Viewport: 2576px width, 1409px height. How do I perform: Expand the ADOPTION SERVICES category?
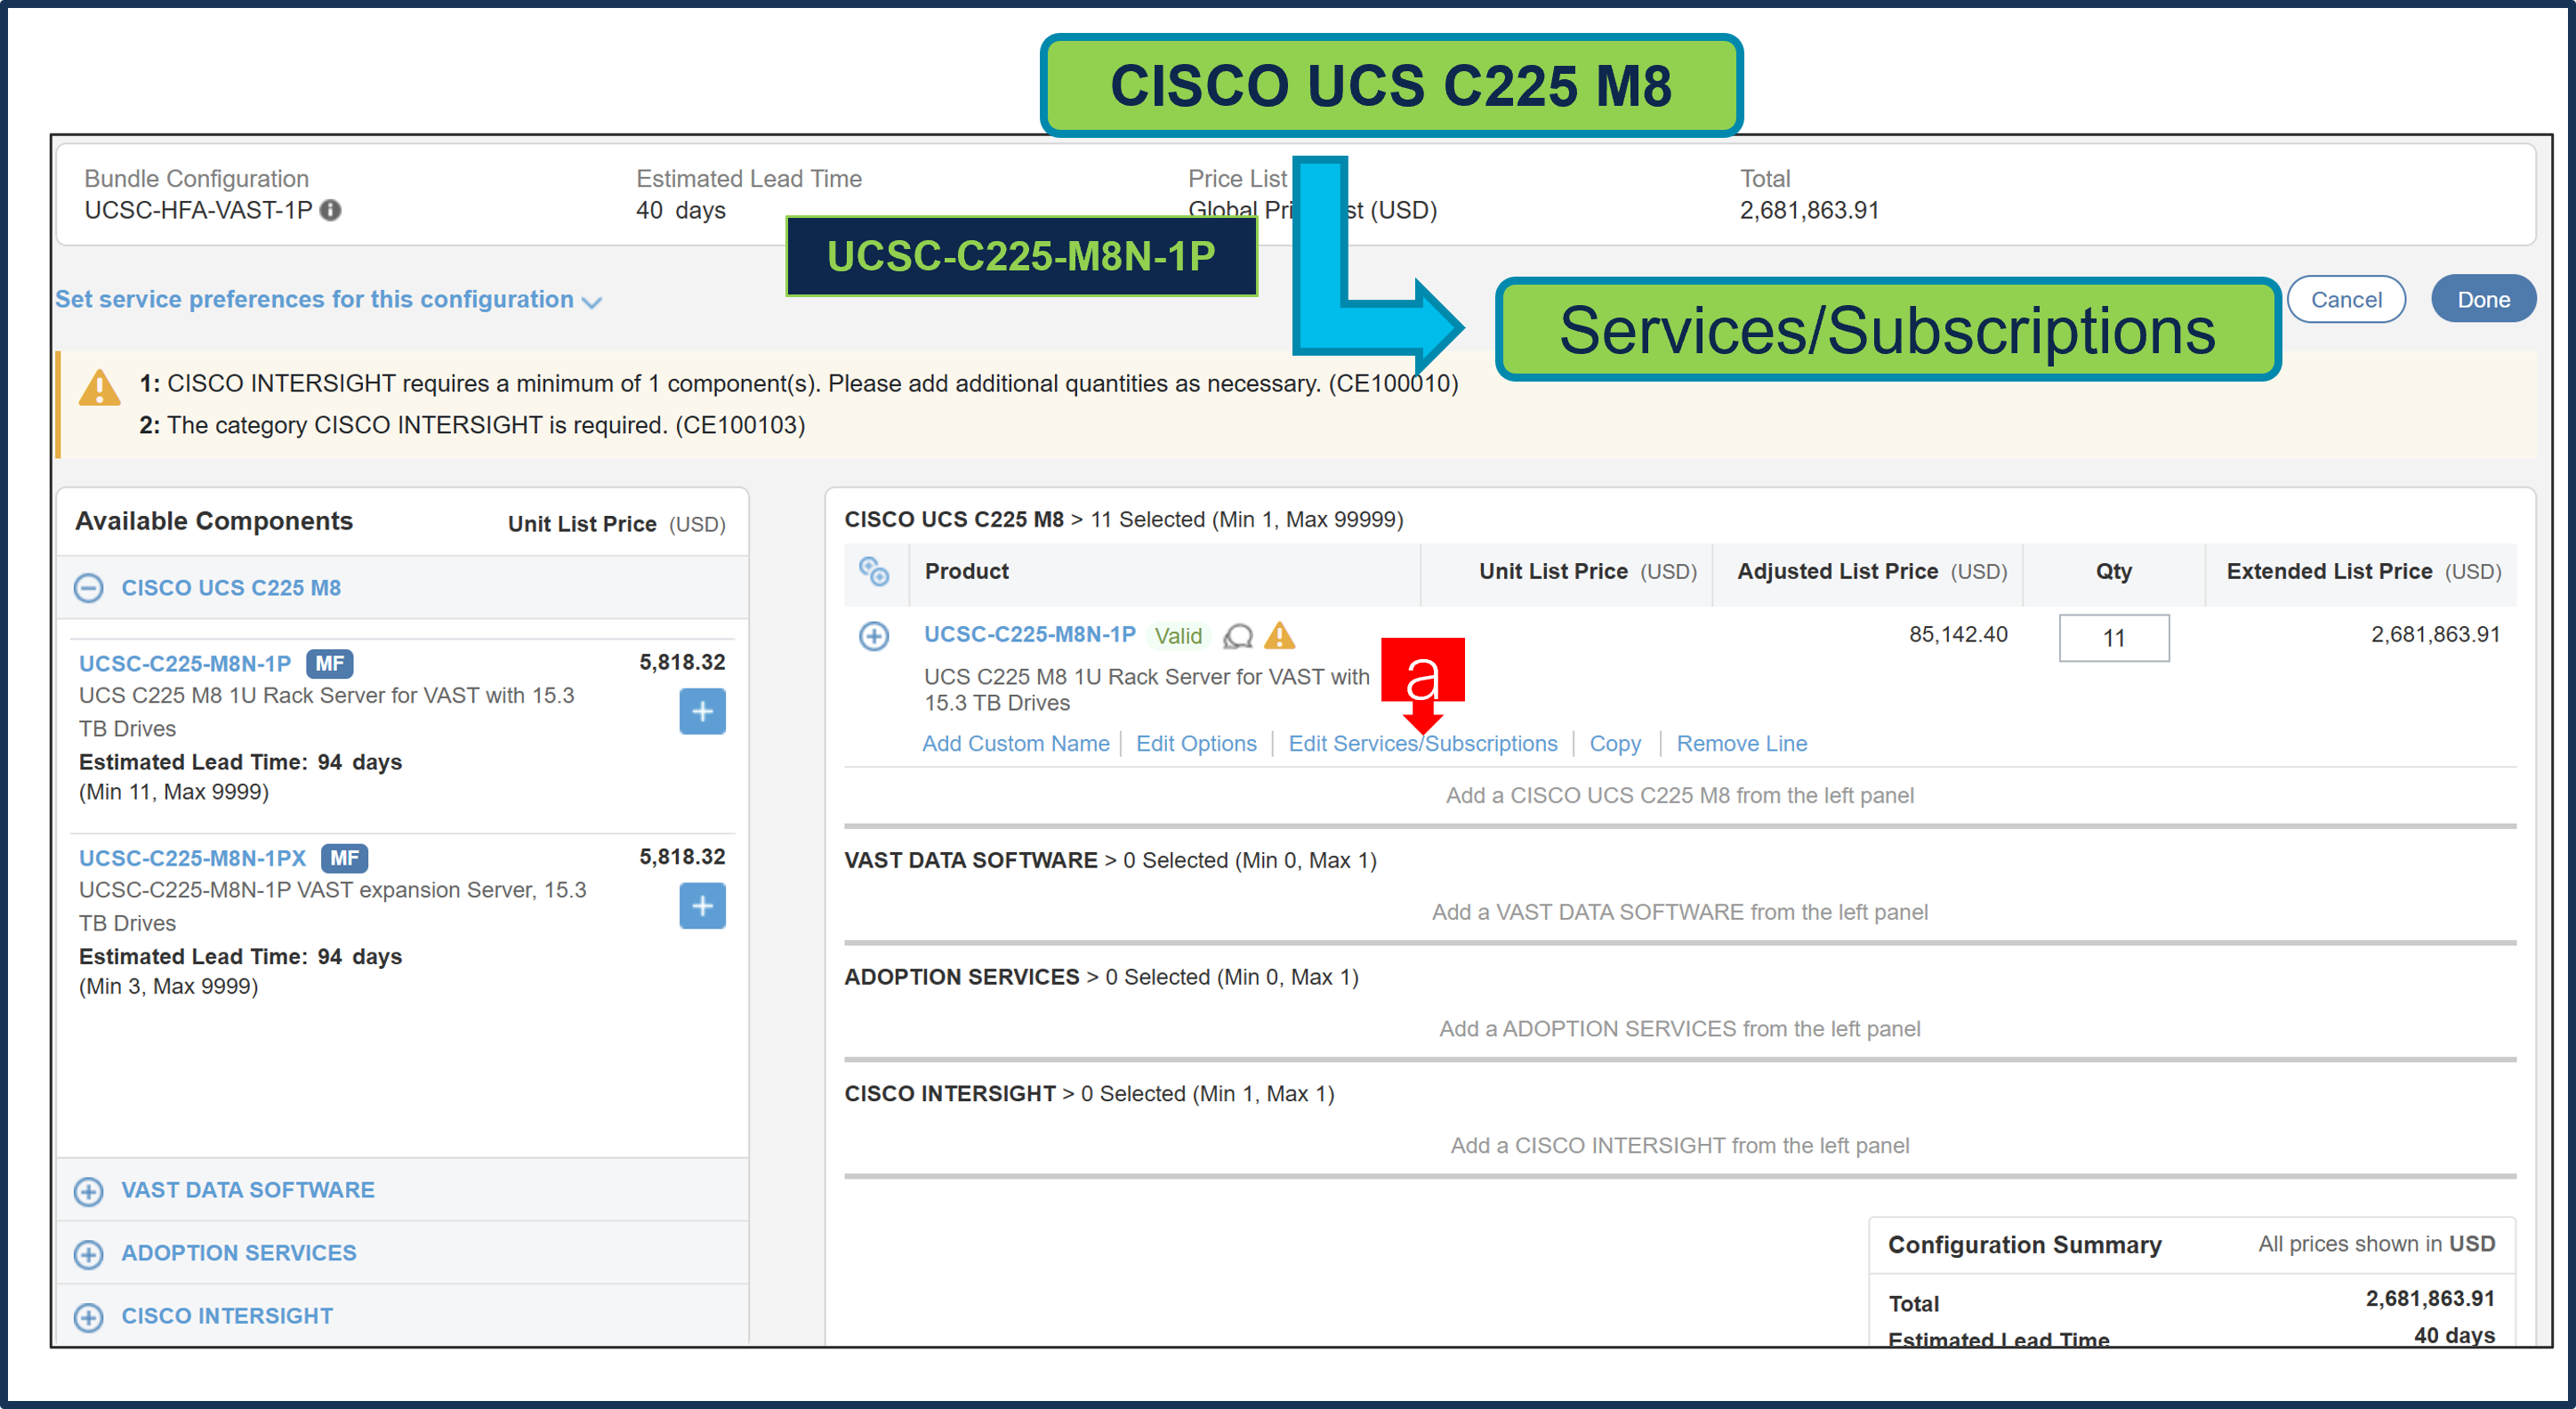coord(89,1254)
